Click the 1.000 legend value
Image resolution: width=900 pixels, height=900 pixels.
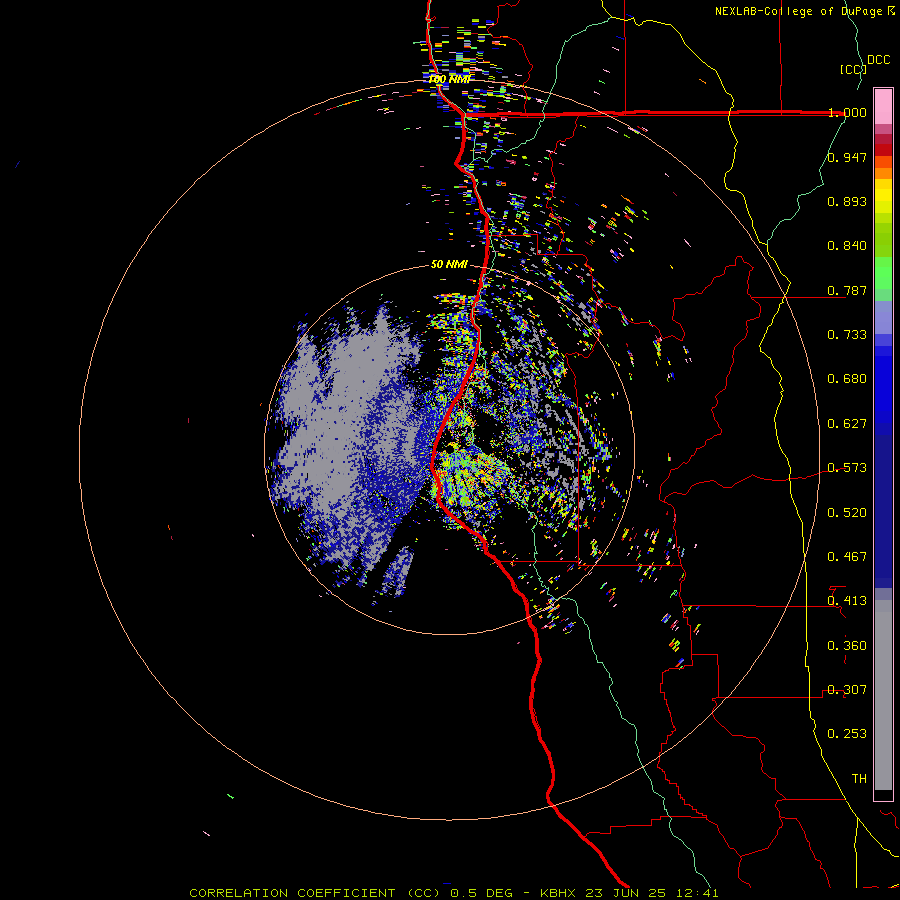(x=847, y=112)
